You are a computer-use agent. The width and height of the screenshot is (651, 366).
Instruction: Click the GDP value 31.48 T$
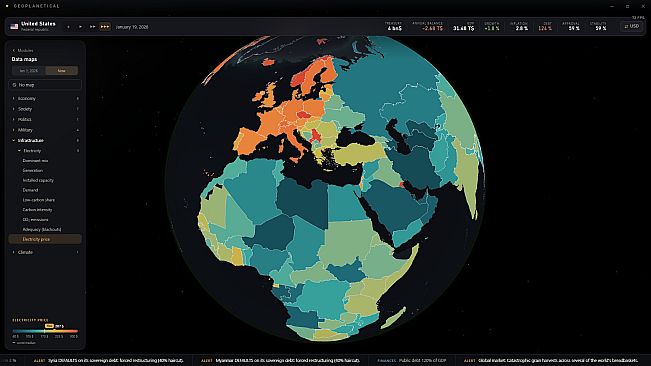[463, 28]
